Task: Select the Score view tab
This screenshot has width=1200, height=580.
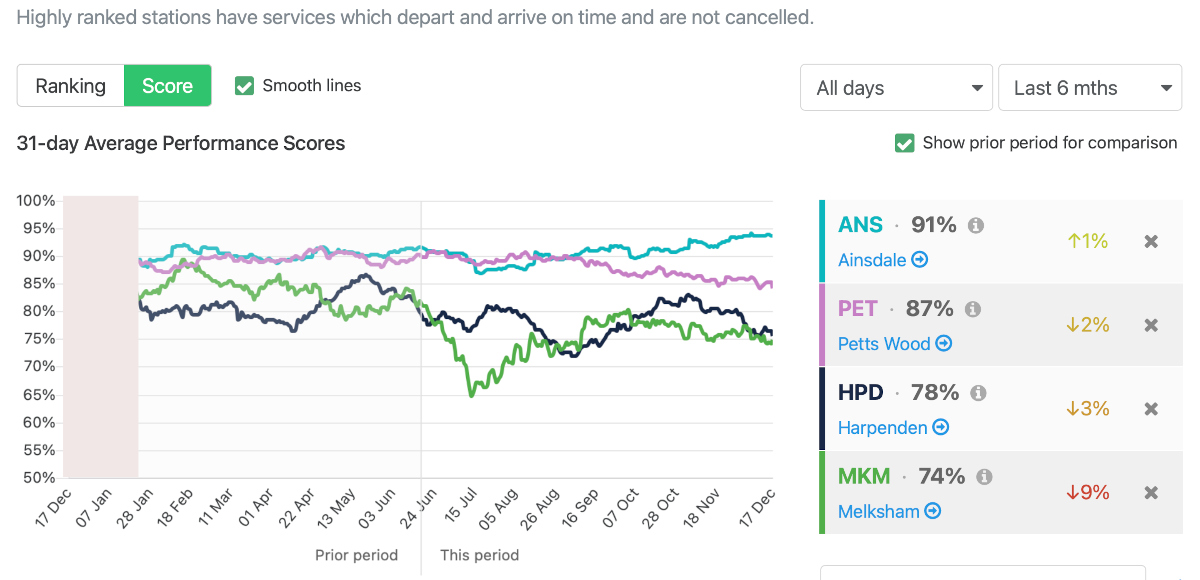Action: click(x=167, y=86)
